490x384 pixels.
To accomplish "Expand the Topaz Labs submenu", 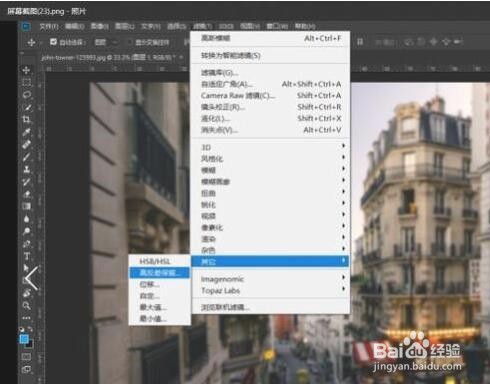I will [270, 291].
